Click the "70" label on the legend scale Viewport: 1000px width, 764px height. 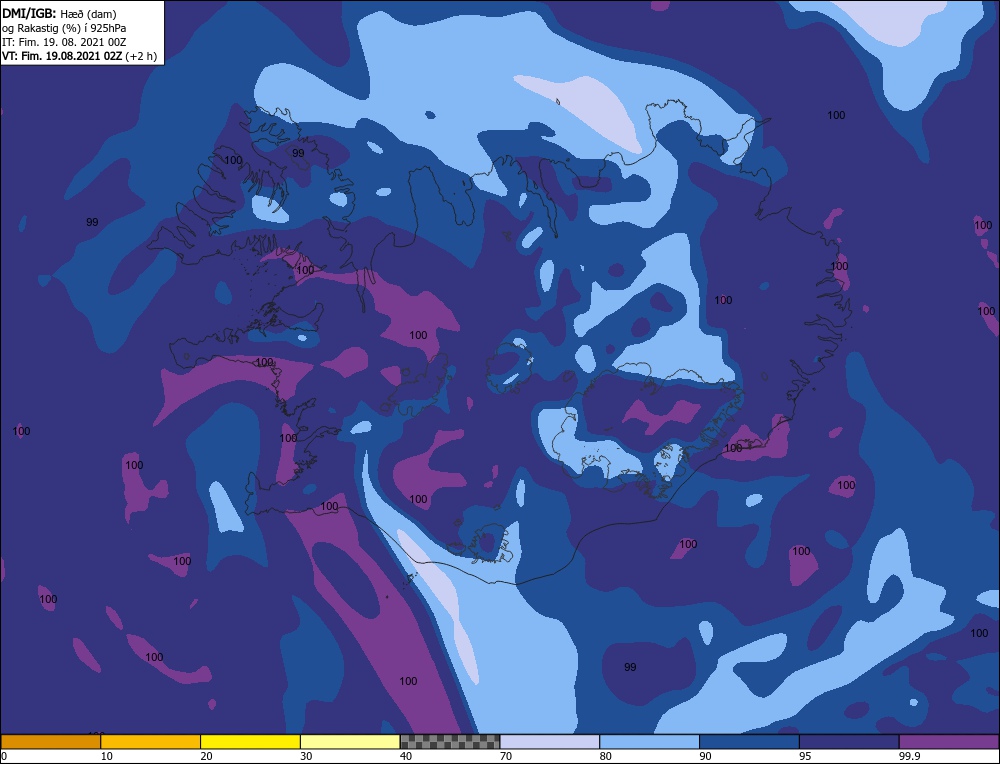pos(505,756)
